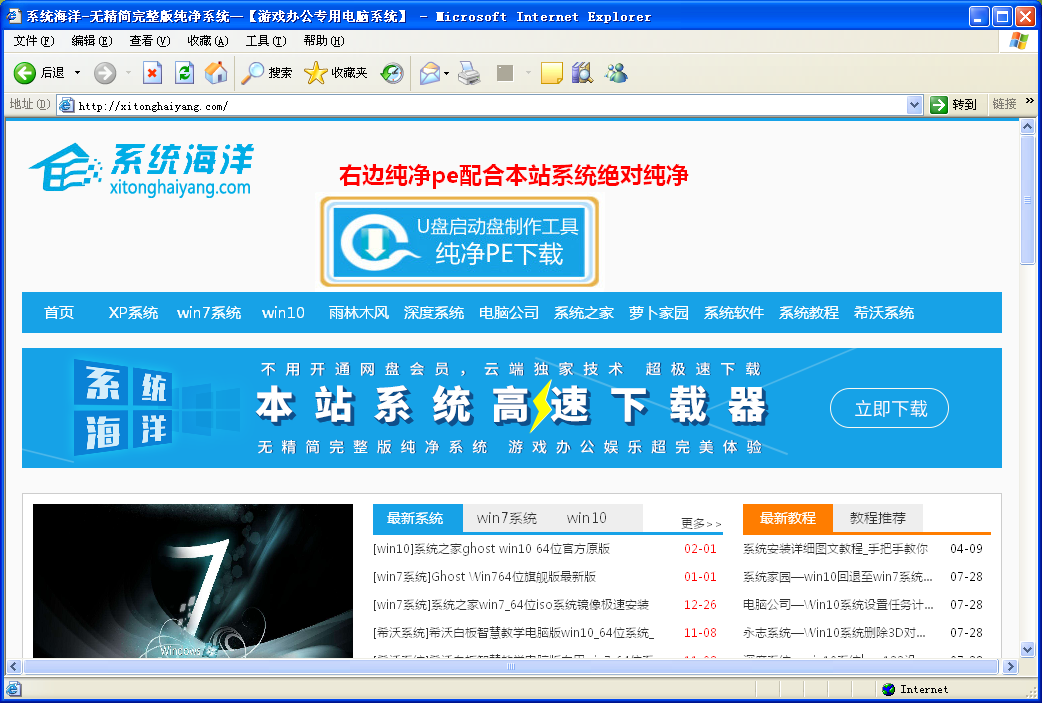Select the 最新教程 tab
The height and width of the screenshot is (703, 1042).
[787, 518]
